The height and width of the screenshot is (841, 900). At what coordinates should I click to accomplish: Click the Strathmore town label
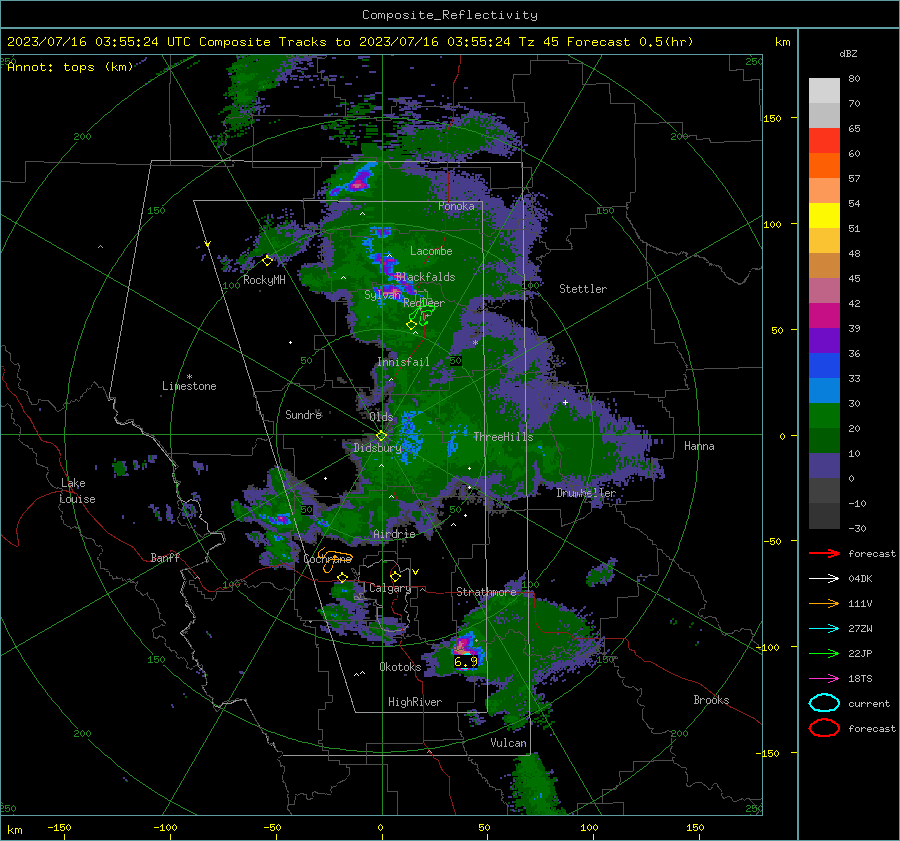pos(486,592)
